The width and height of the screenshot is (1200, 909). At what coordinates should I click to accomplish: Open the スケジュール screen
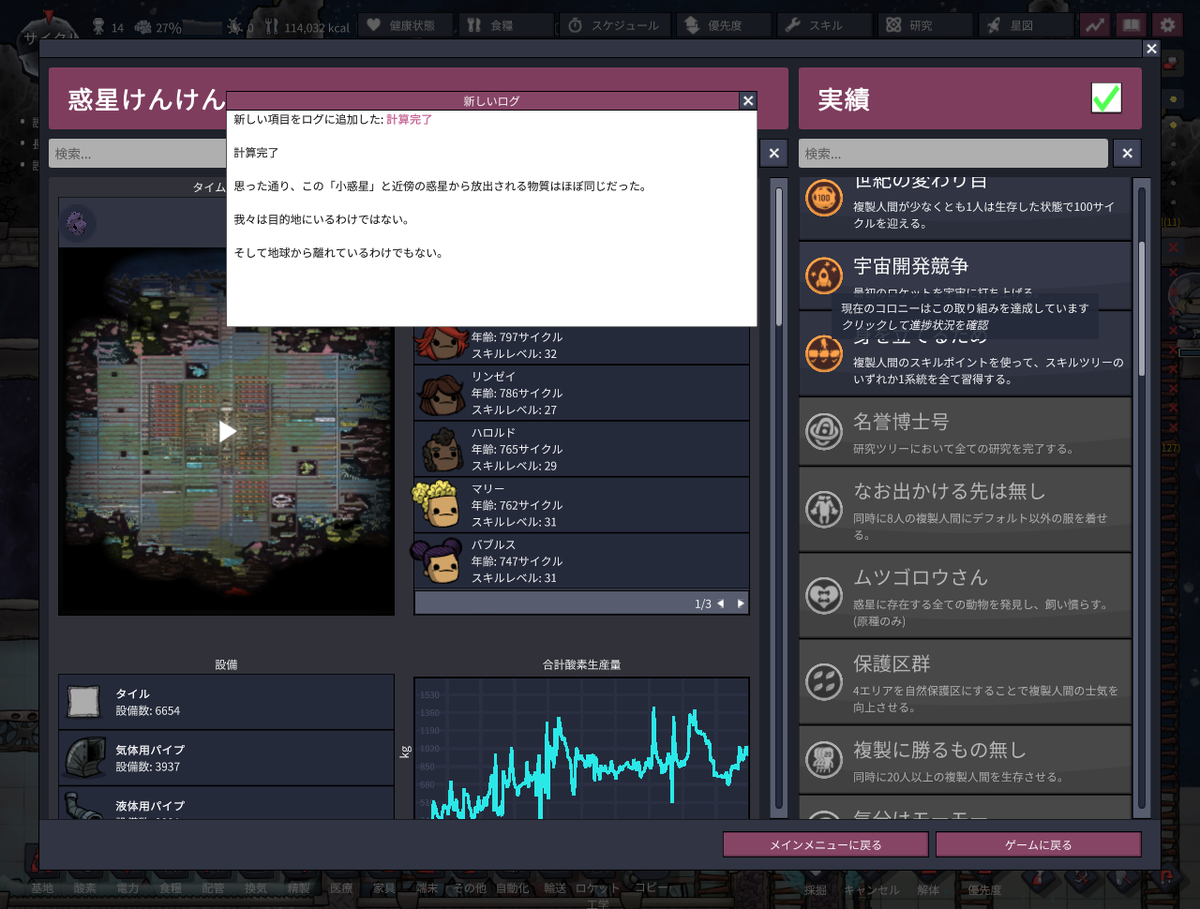[x=614, y=25]
